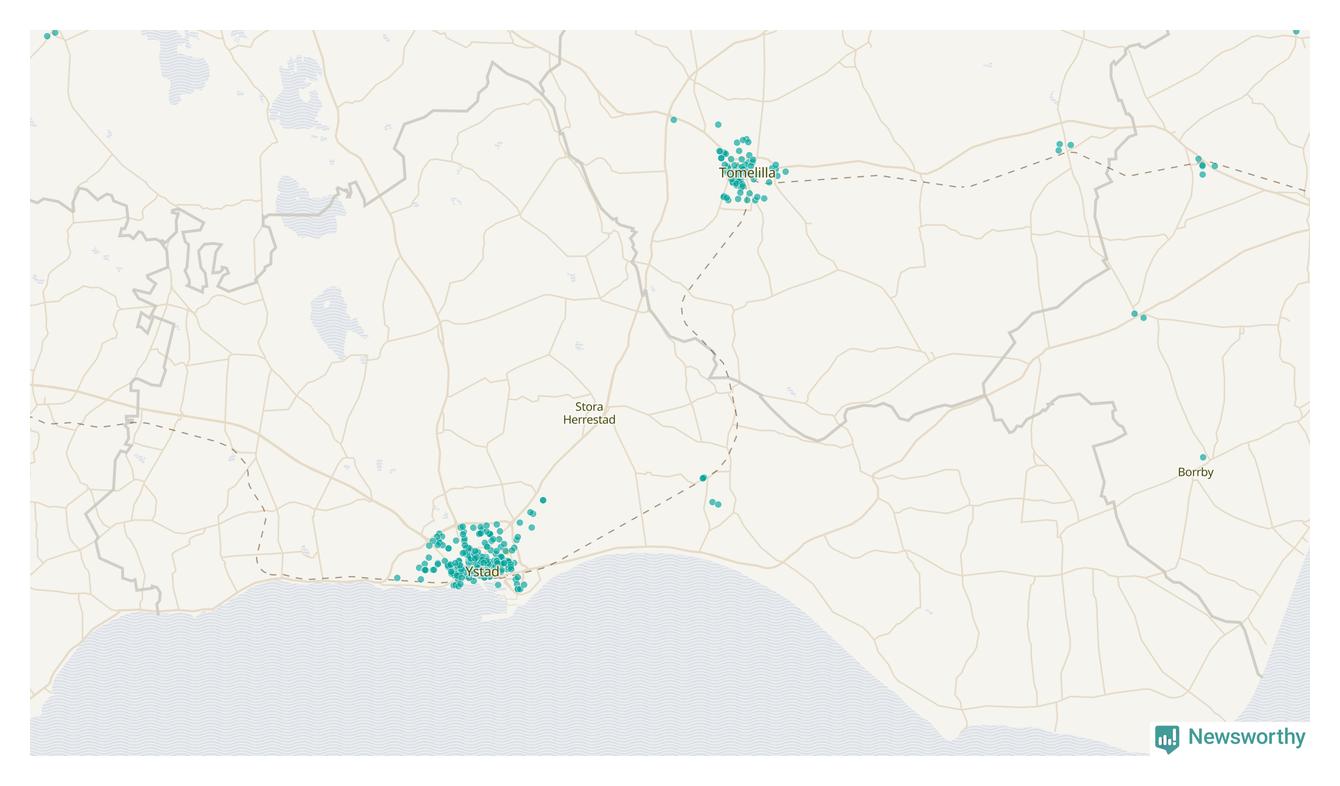Click the Ystad town label

(x=483, y=572)
